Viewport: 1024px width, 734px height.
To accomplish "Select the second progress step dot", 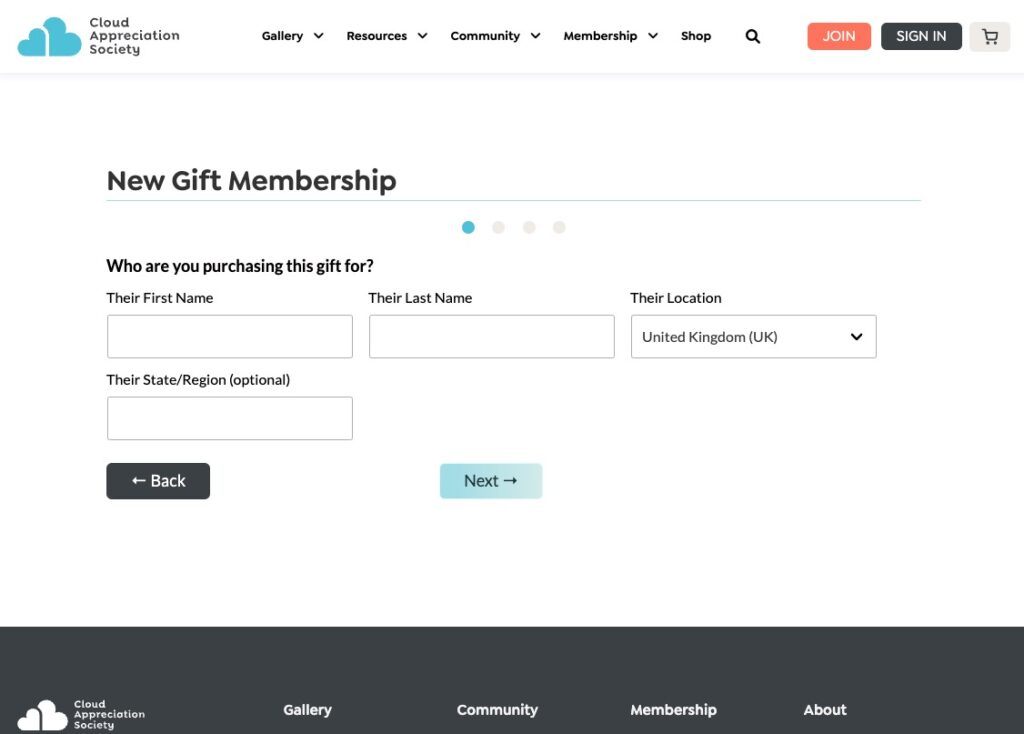I will pyautogui.click(x=498, y=227).
